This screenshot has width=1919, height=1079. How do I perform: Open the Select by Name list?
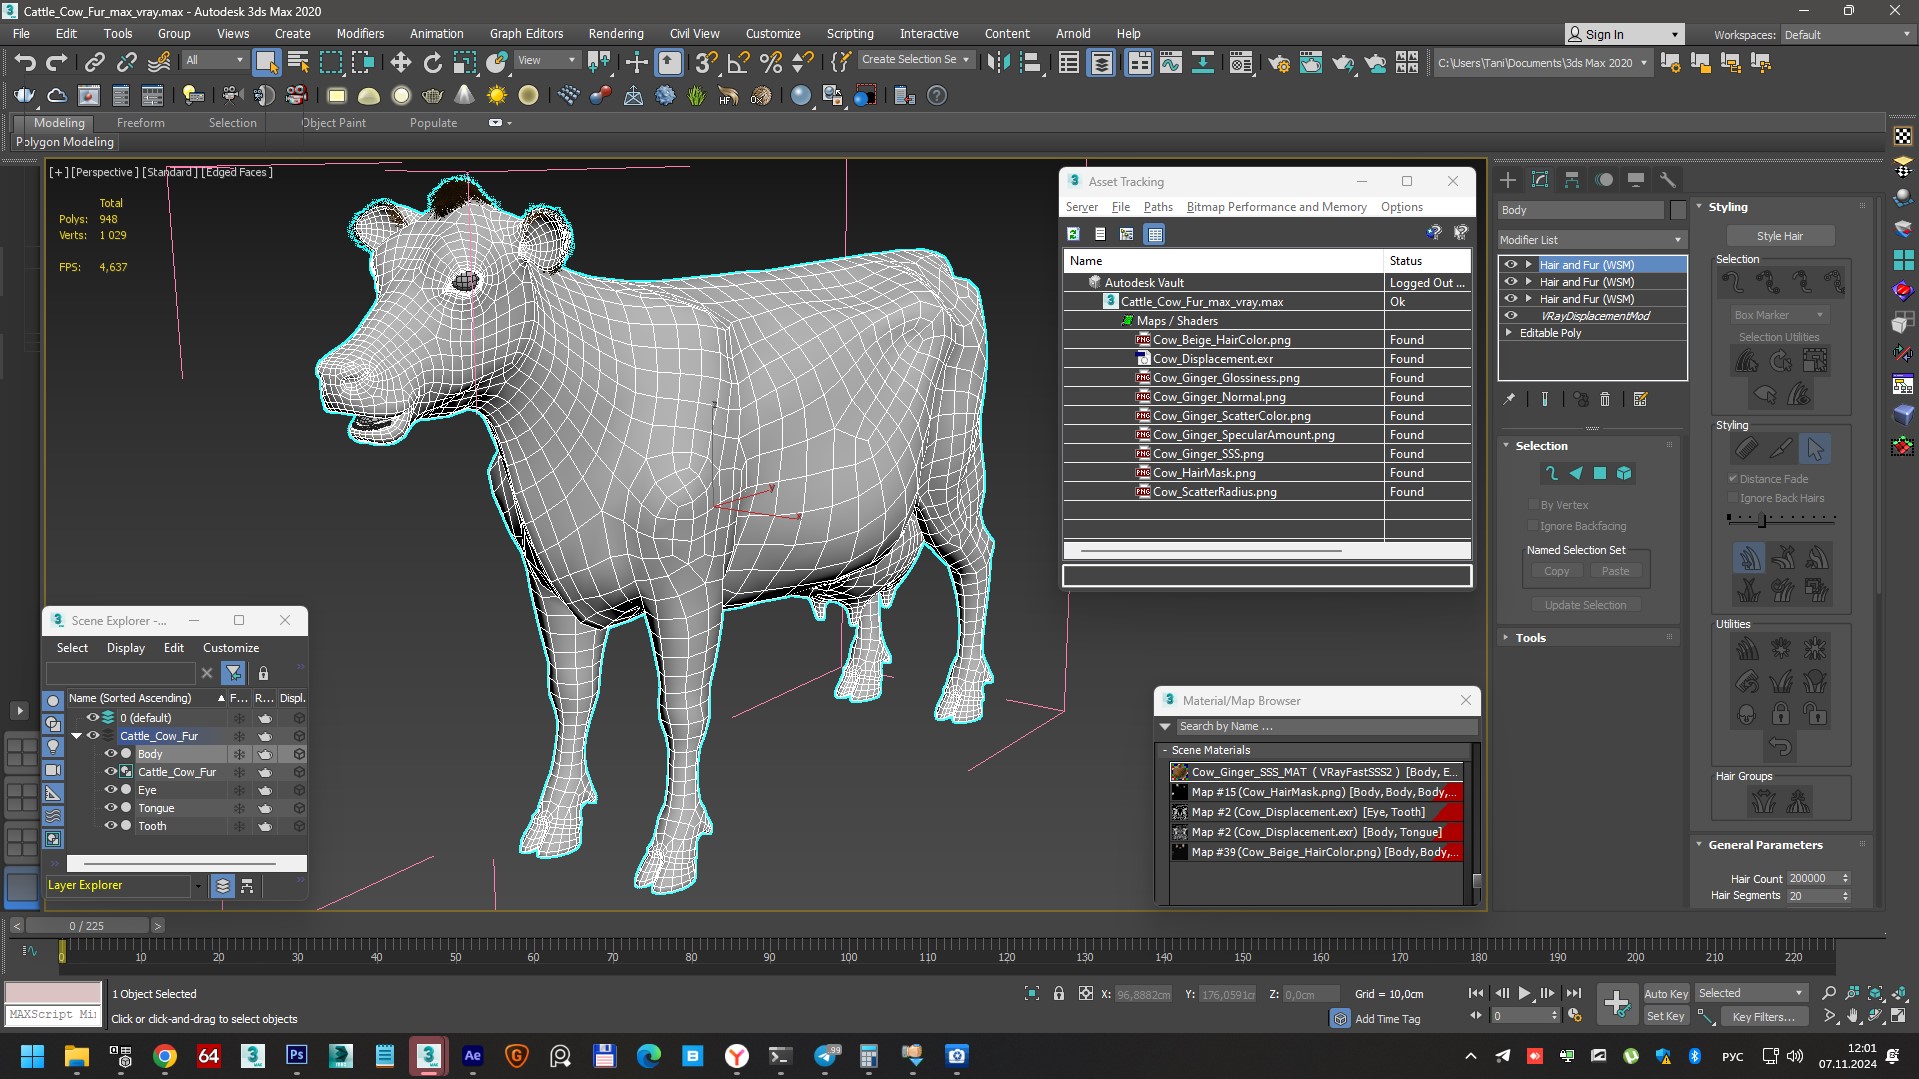(x=298, y=63)
